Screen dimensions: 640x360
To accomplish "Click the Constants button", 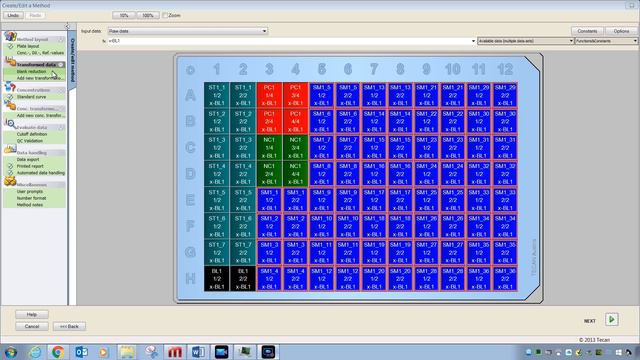I will point(587,31).
